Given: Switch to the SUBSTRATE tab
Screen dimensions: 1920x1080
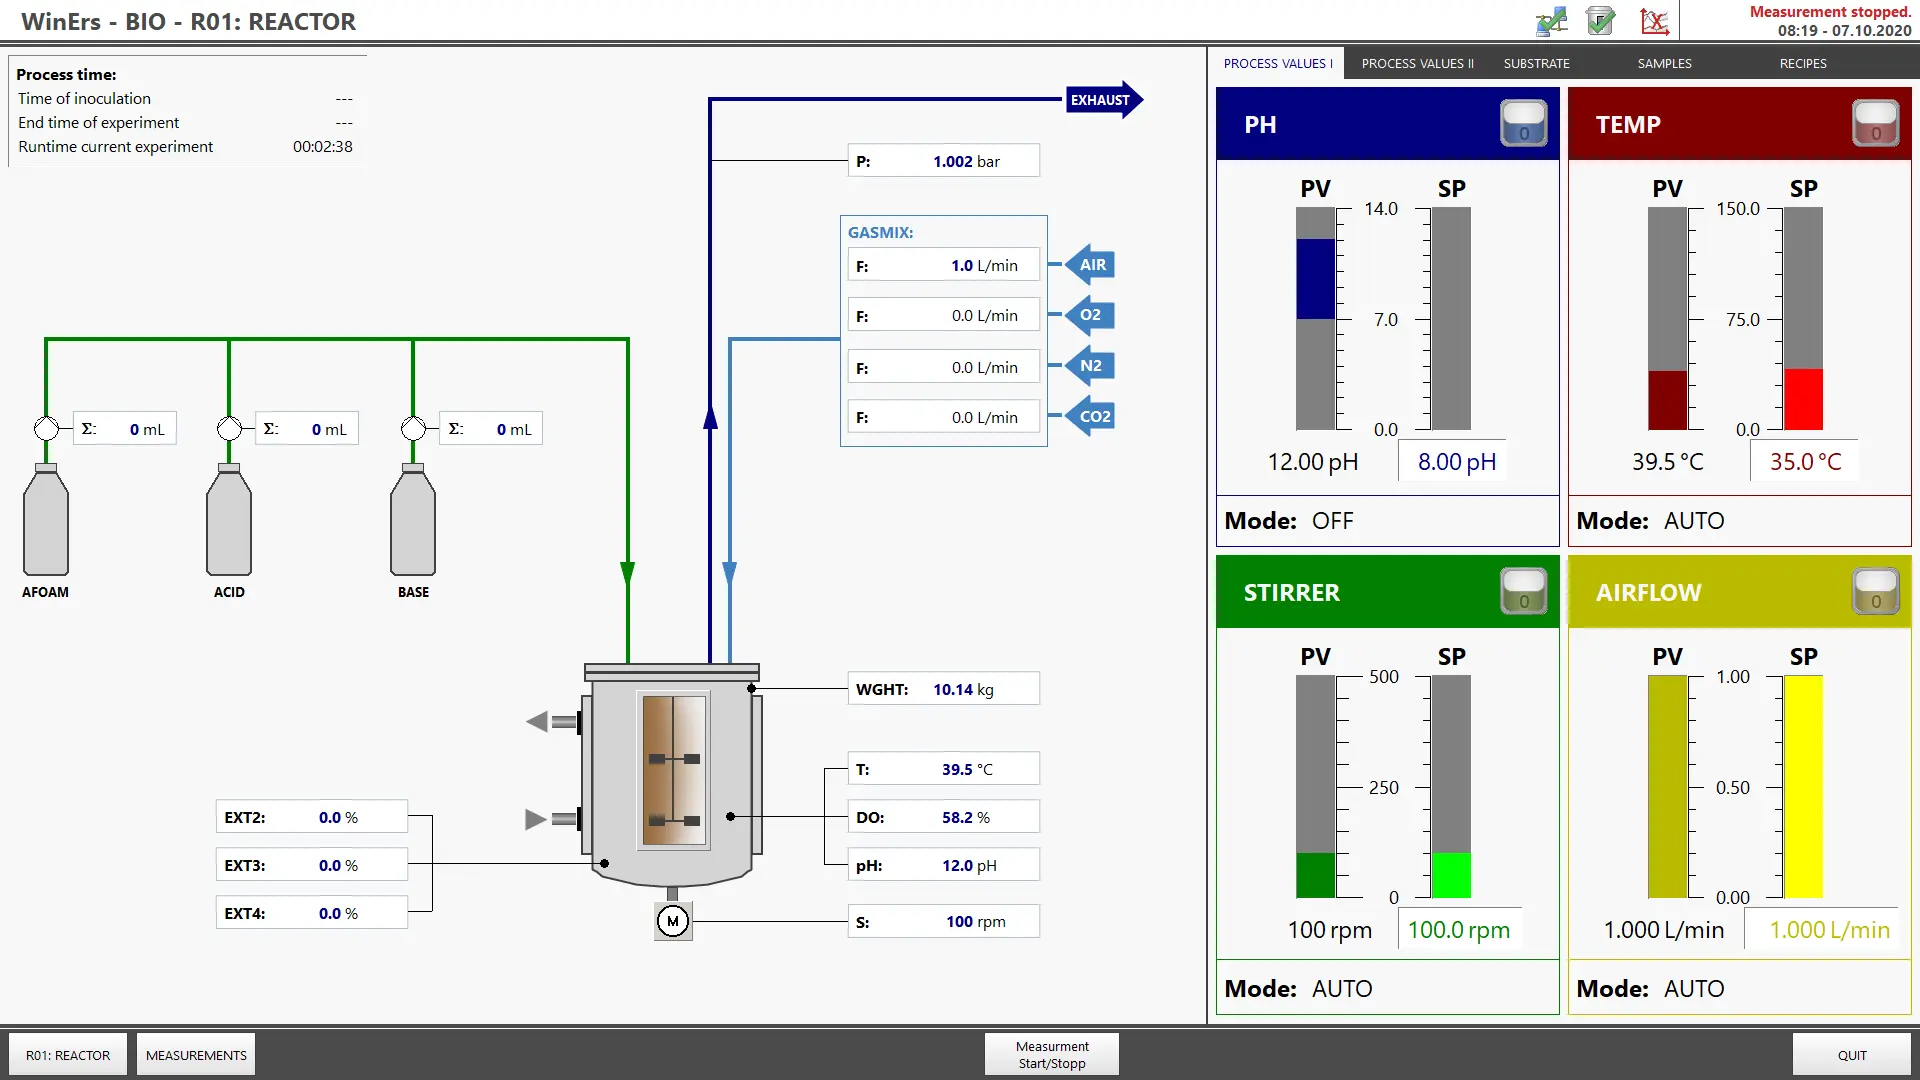Looking at the screenshot, I should (1536, 63).
